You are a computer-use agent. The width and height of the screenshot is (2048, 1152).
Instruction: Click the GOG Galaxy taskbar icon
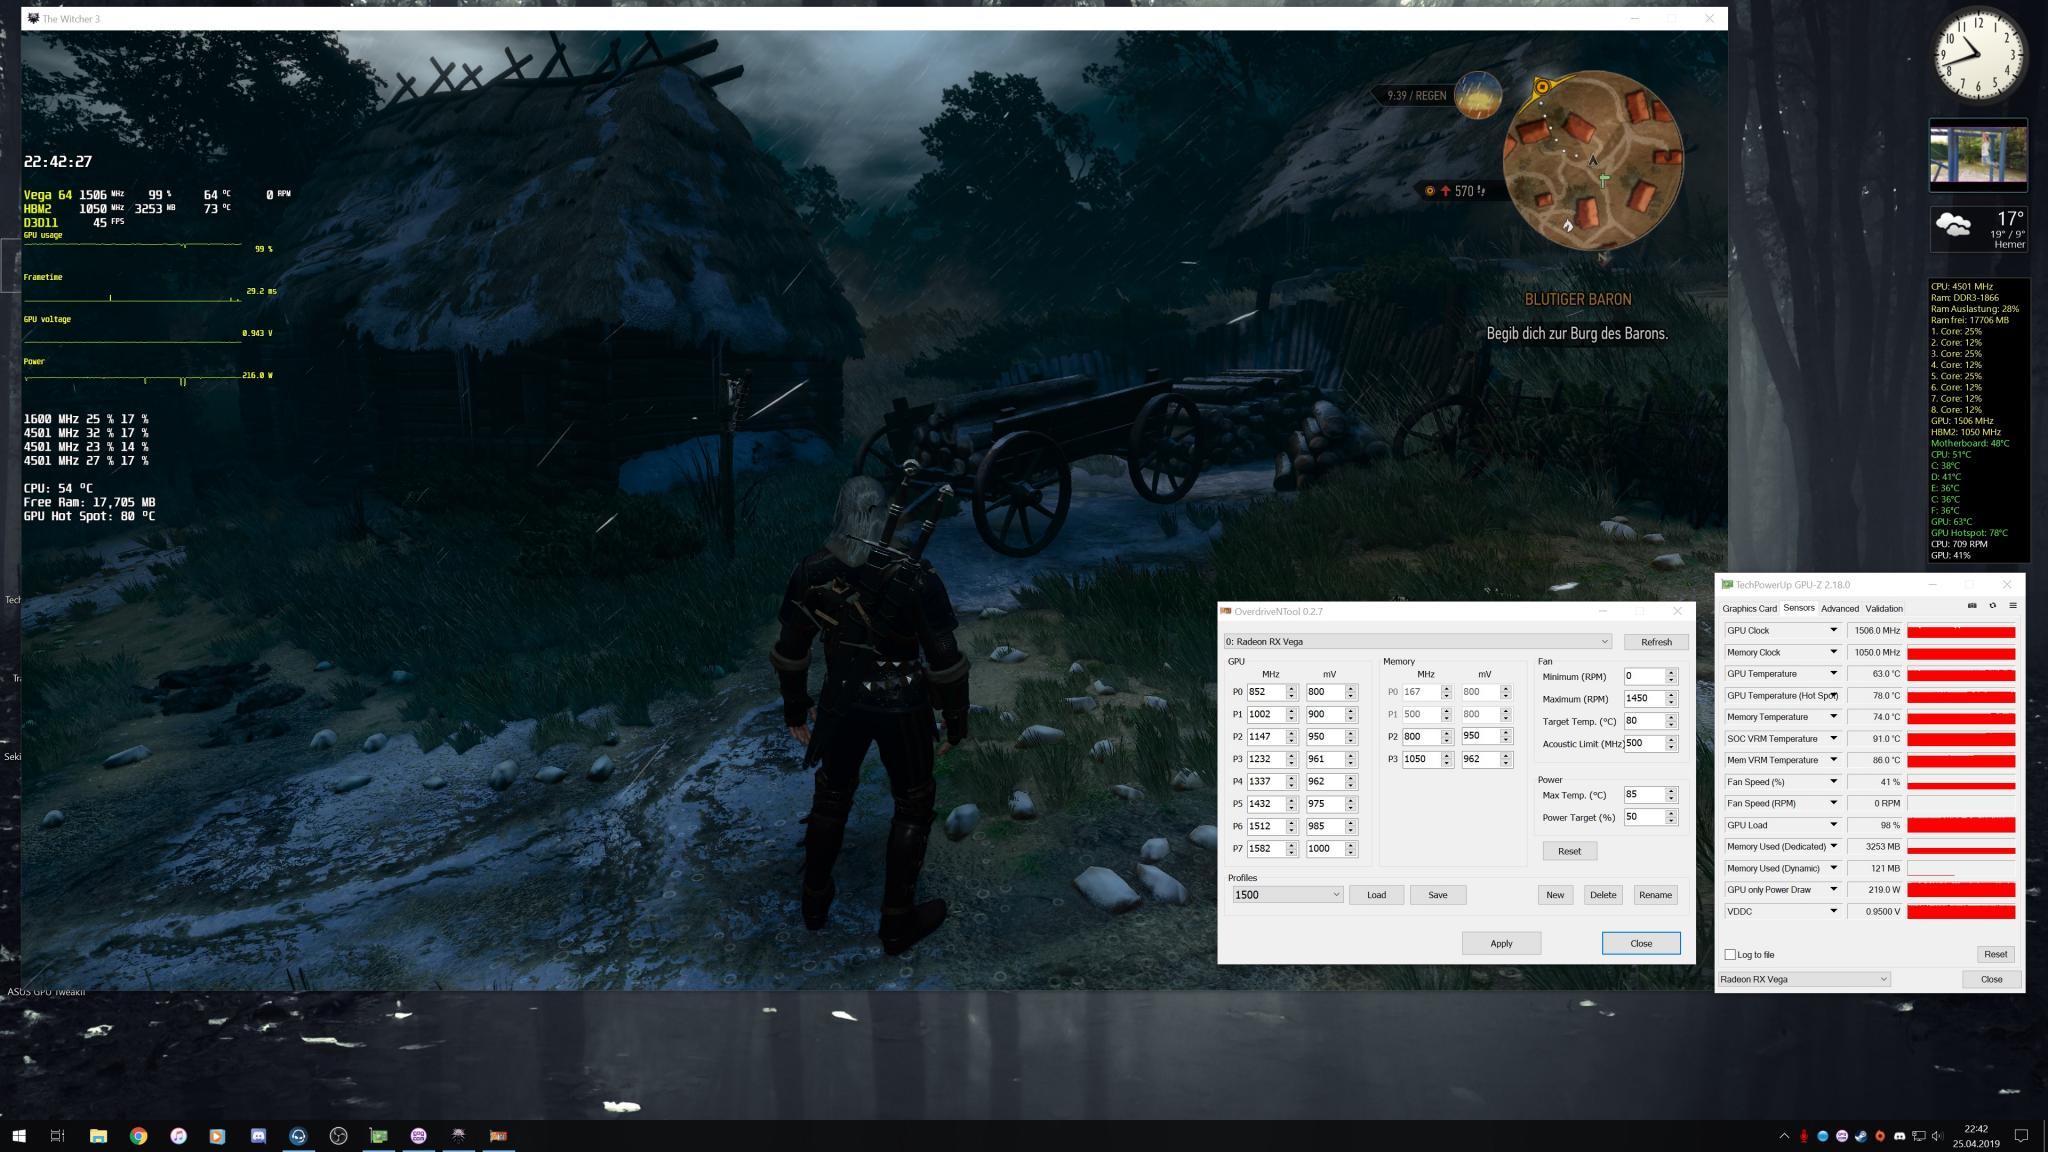[x=418, y=1136]
